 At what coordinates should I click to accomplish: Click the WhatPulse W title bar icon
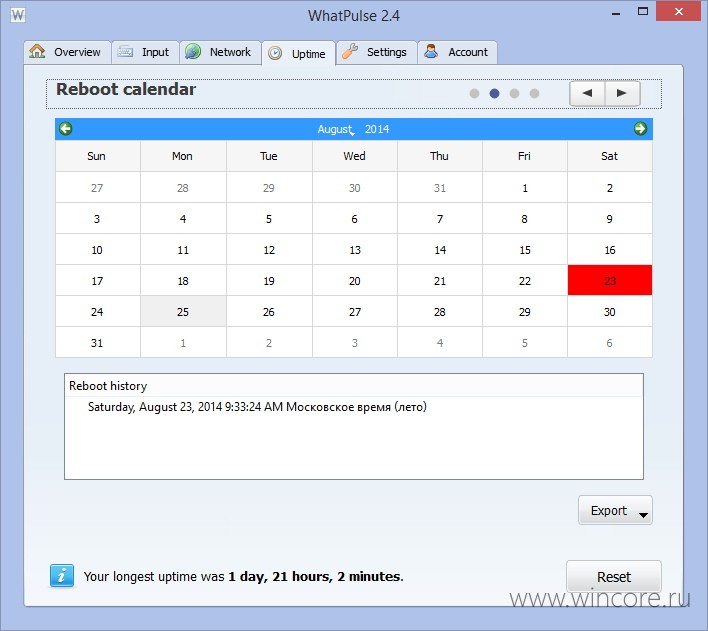tap(18, 15)
